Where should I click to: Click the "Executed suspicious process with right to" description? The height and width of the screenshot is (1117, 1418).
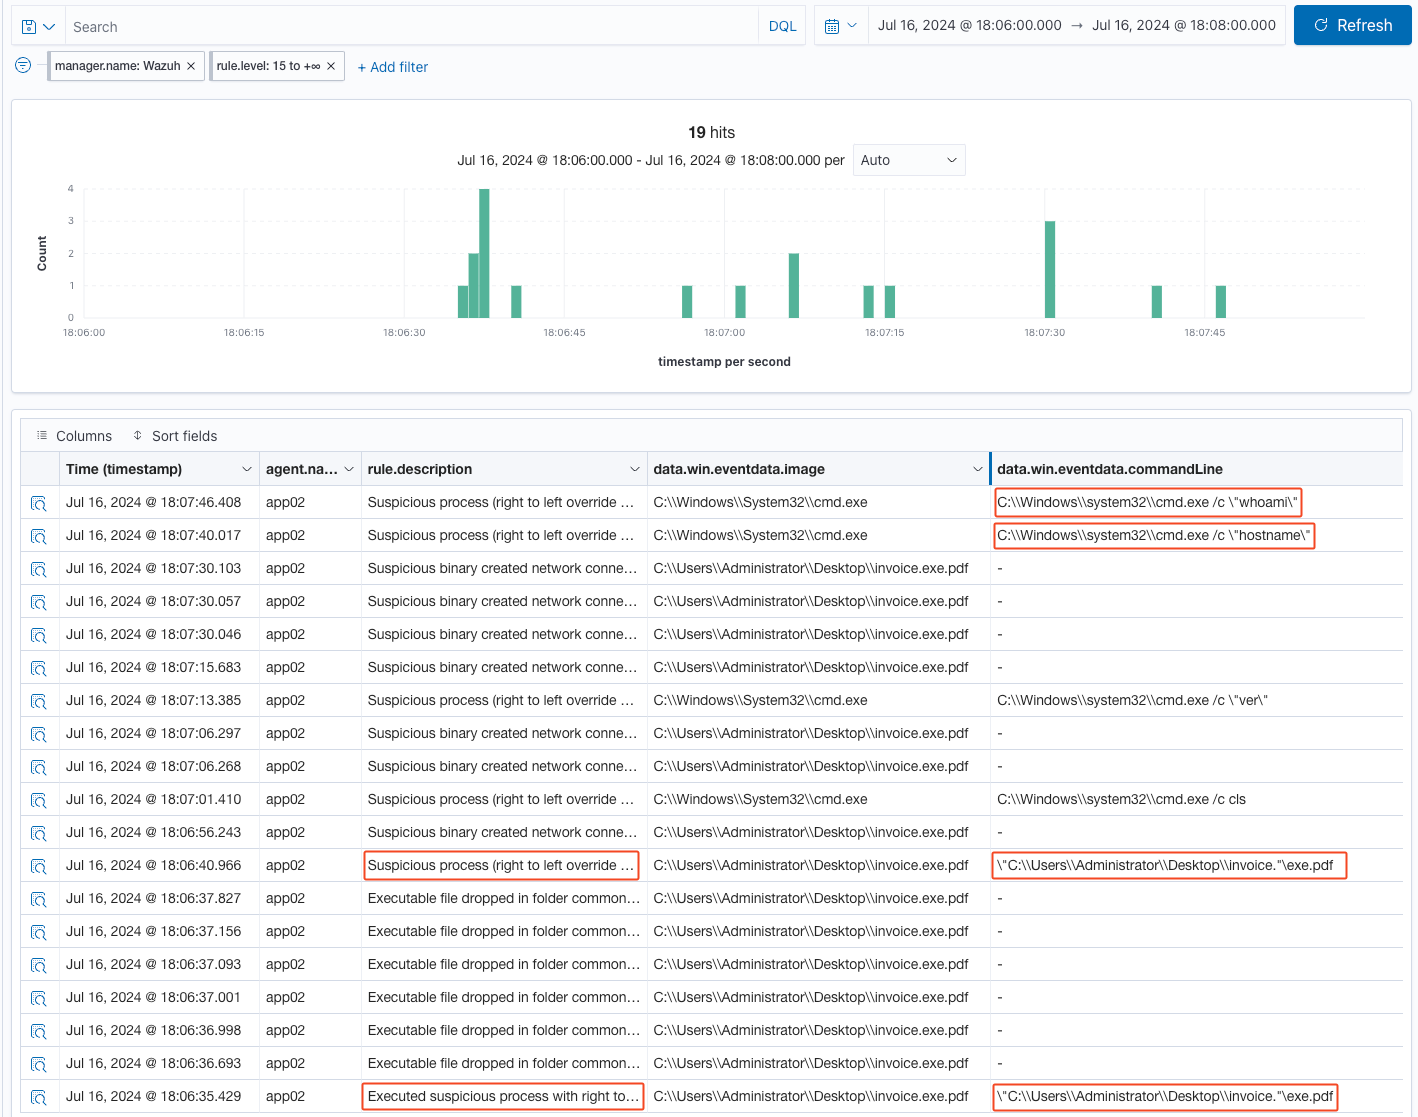click(503, 1096)
